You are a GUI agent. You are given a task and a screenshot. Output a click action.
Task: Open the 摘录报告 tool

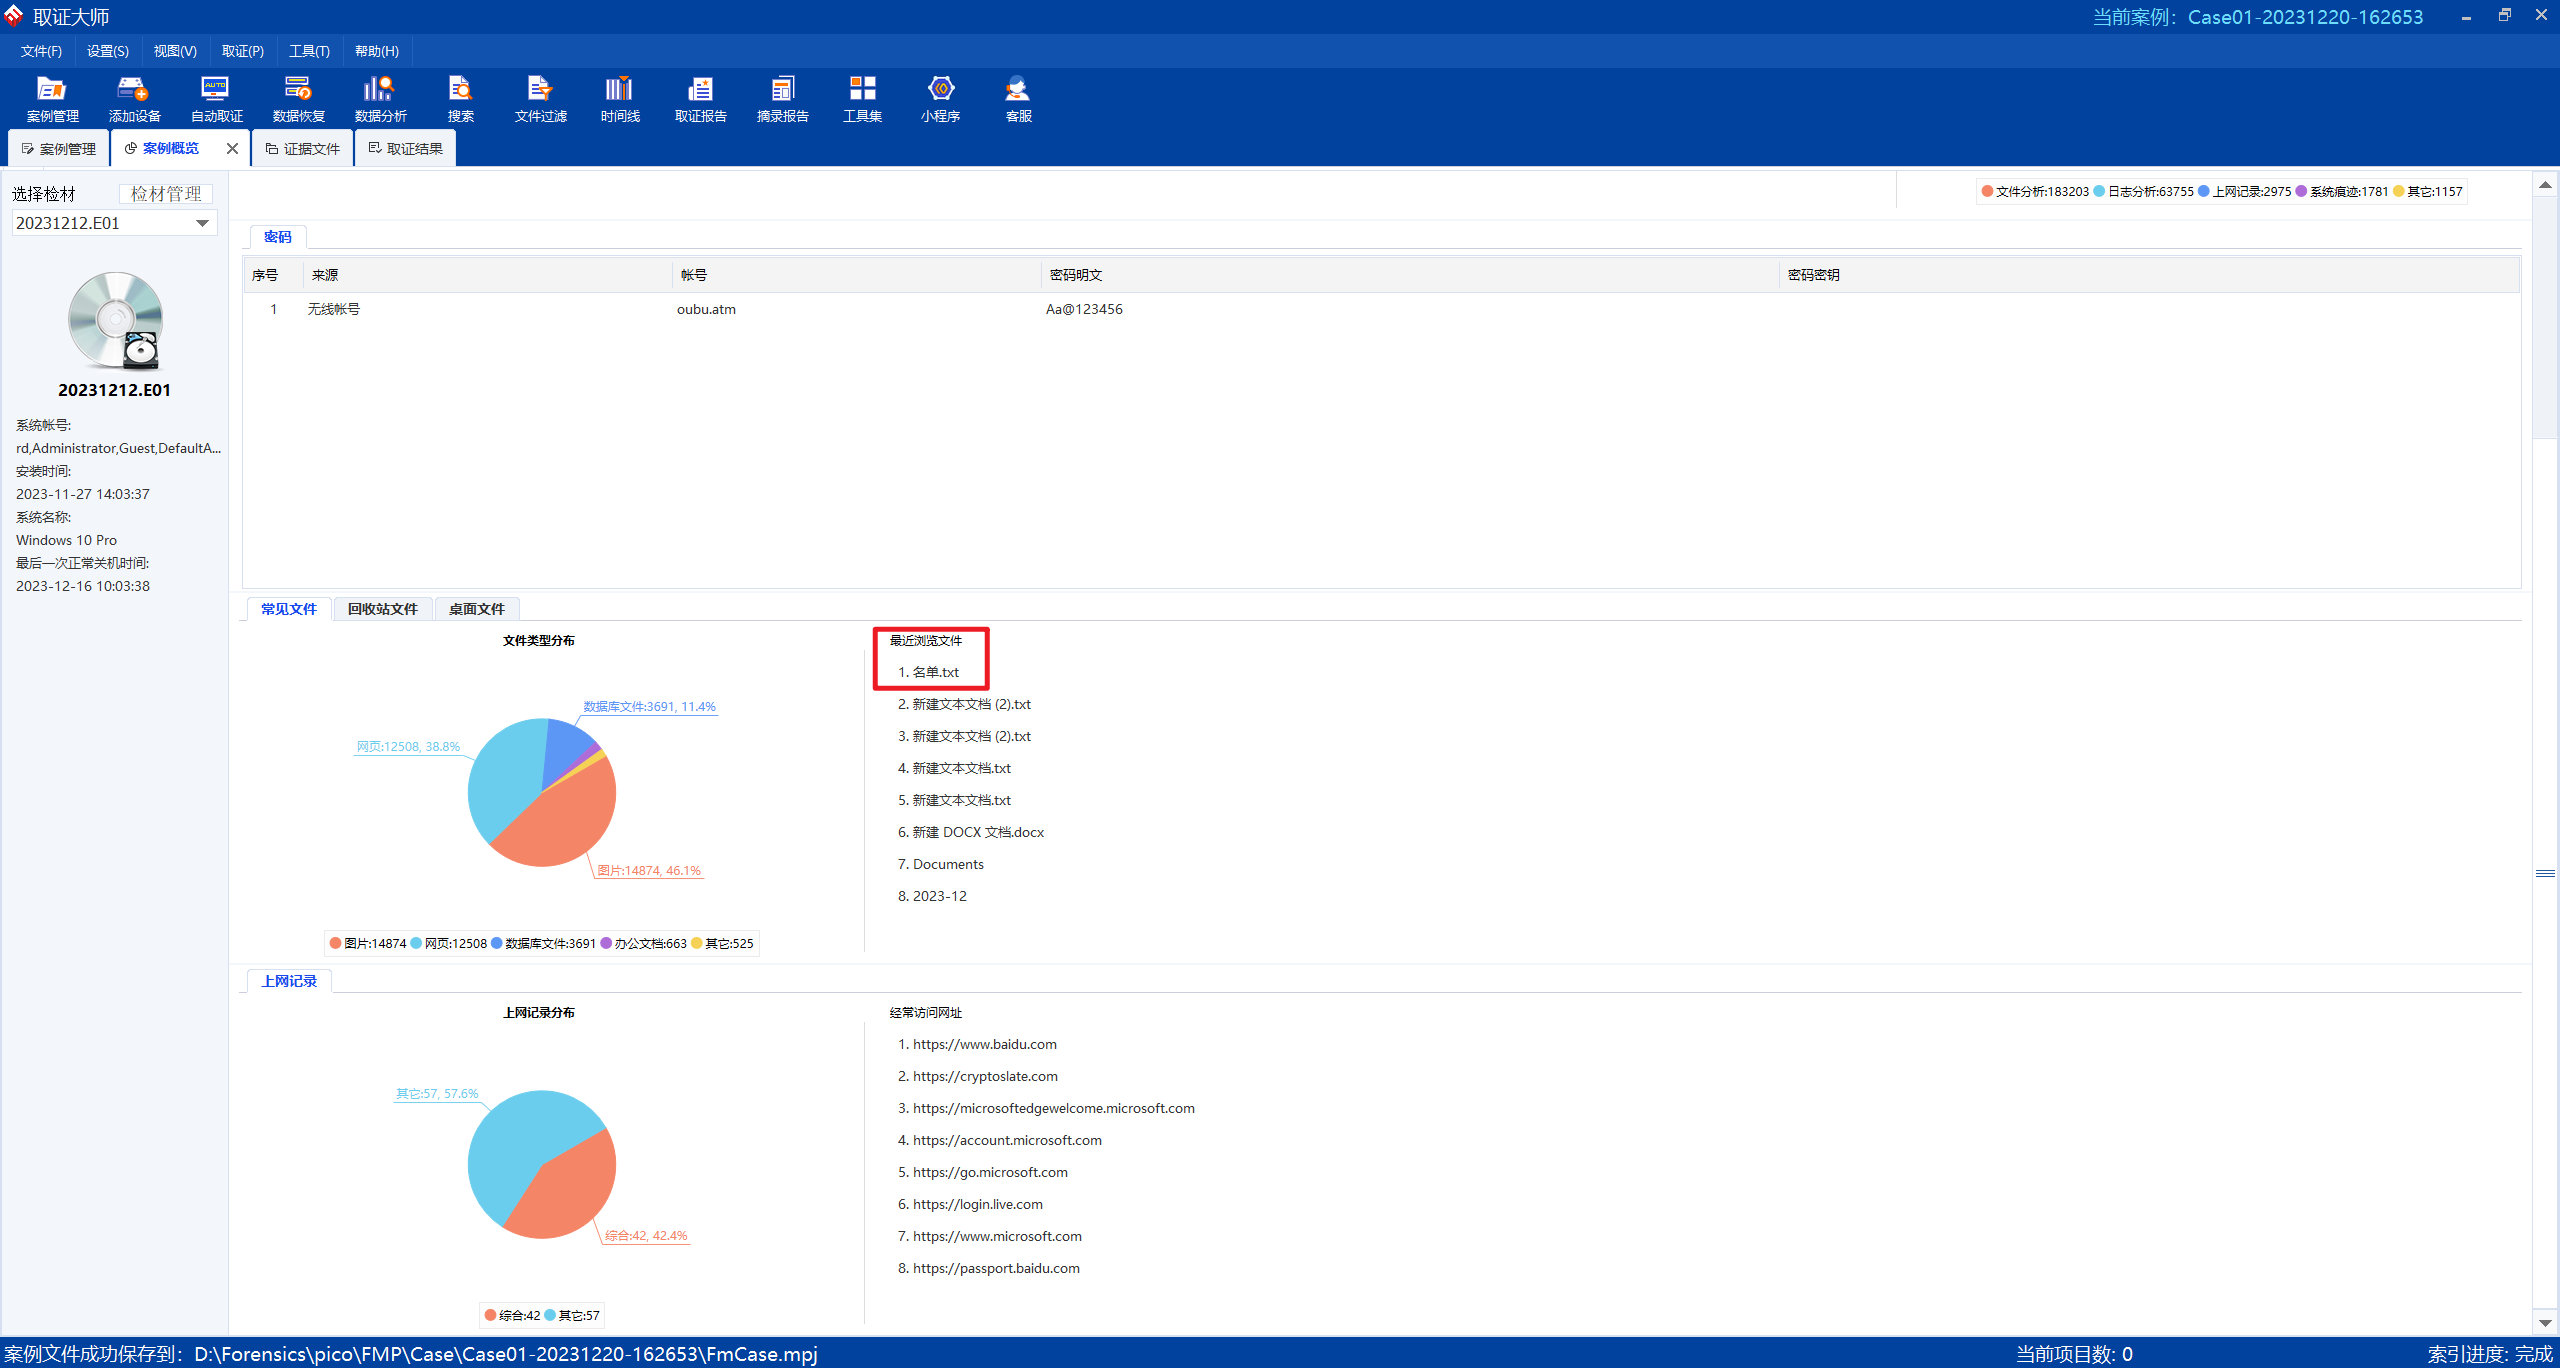782,99
